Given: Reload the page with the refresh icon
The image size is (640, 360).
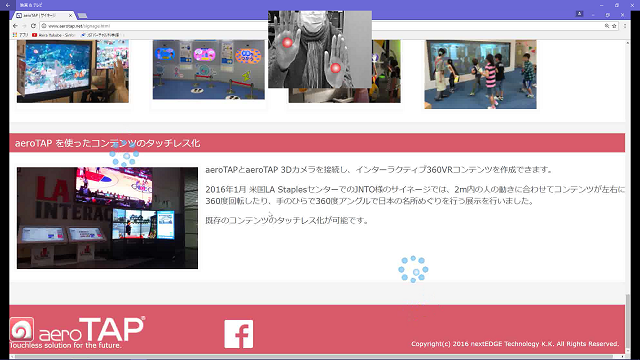Looking at the screenshot, I should pyautogui.click(x=33, y=26).
